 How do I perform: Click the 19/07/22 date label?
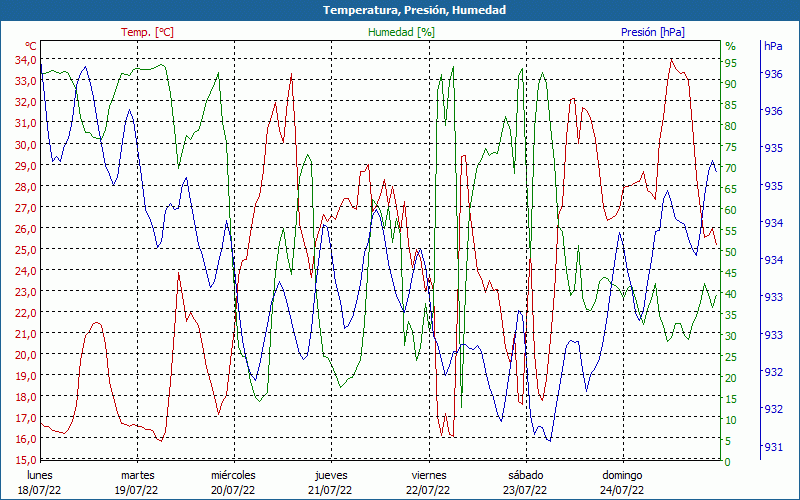pos(136,490)
